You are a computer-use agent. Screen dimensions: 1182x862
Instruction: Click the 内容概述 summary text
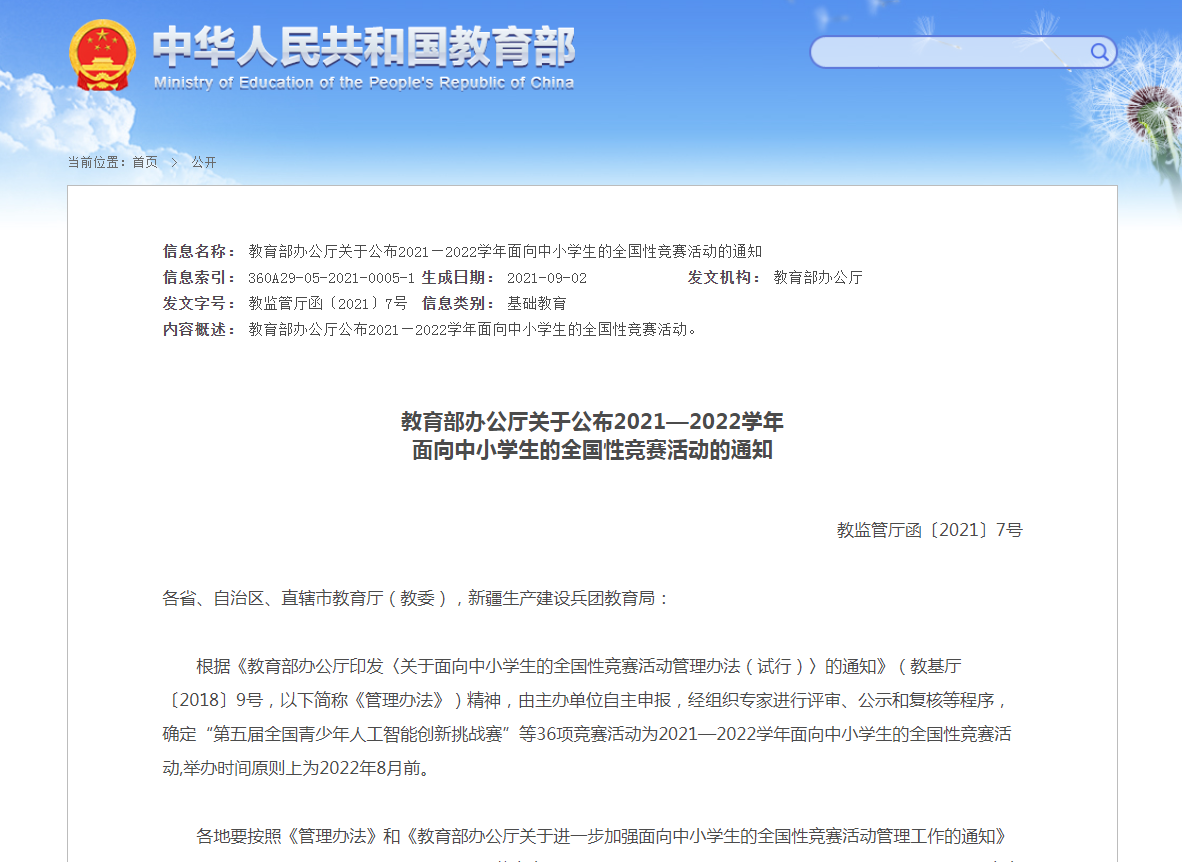472,330
